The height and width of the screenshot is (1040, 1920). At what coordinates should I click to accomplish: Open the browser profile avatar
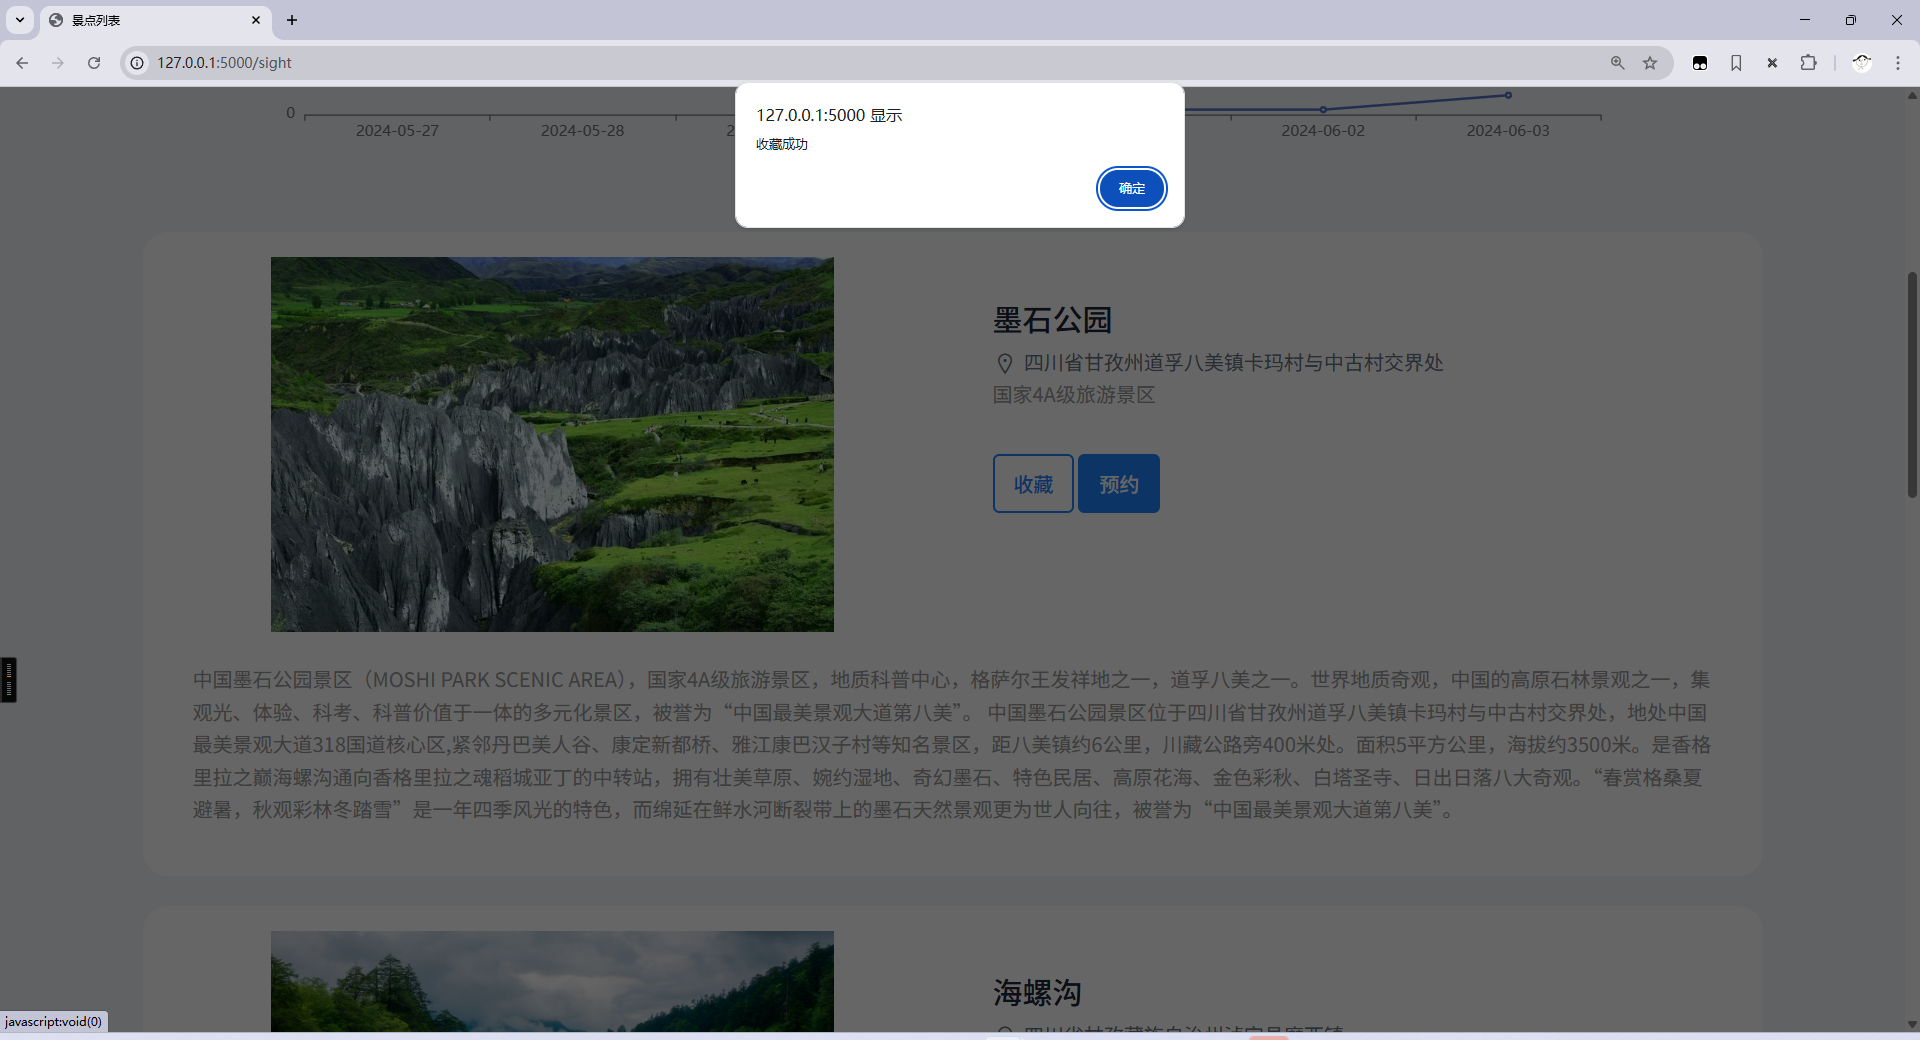point(1862,63)
